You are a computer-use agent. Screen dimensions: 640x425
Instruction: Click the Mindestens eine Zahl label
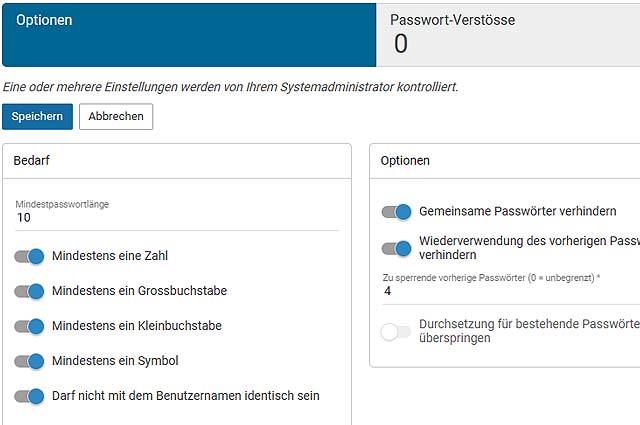pyautogui.click(x=110, y=256)
